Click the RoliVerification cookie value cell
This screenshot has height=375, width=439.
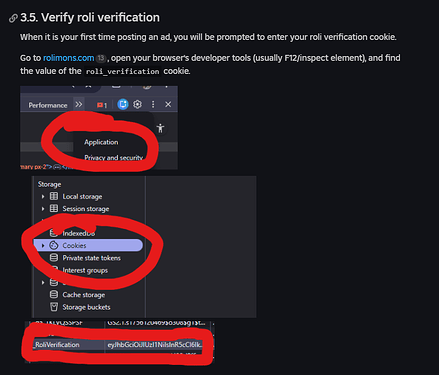click(x=155, y=345)
